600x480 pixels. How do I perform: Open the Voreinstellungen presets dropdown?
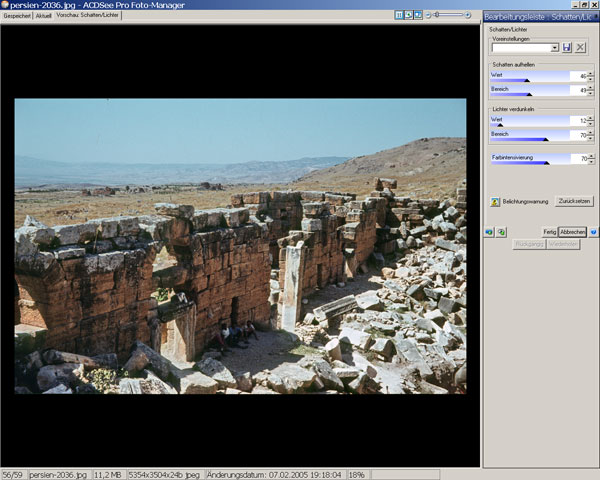click(x=554, y=47)
